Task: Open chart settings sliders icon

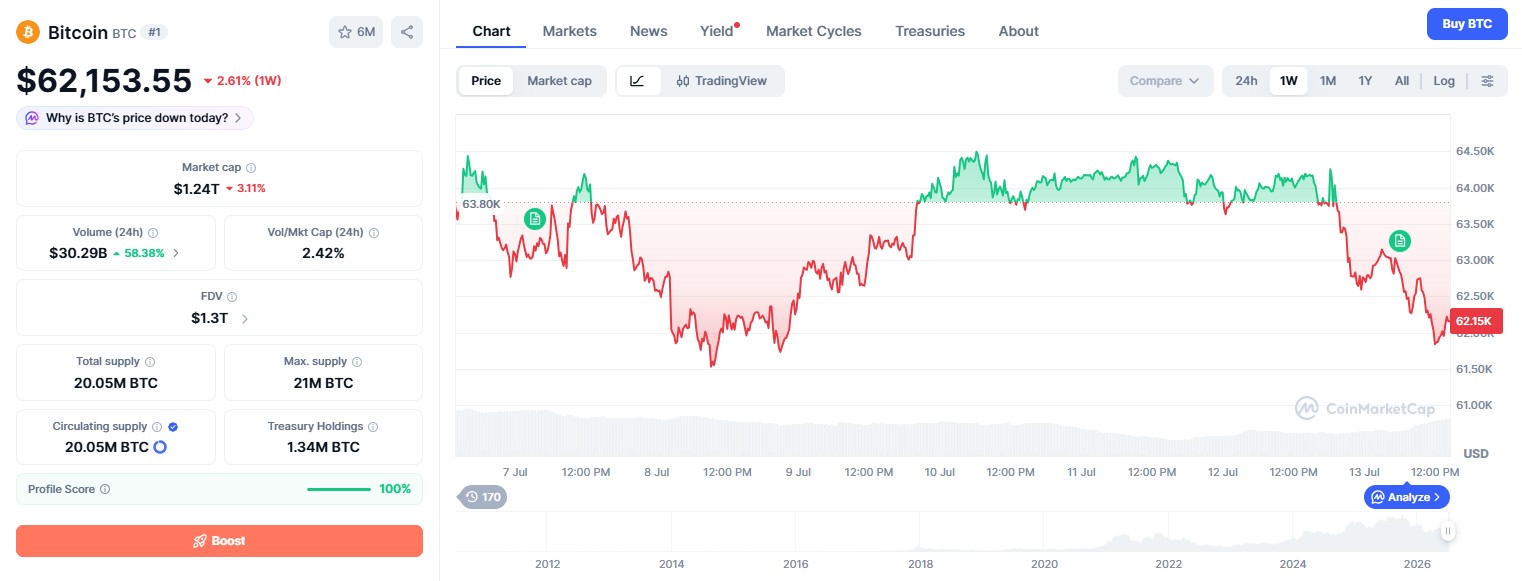Action: tap(1488, 81)
